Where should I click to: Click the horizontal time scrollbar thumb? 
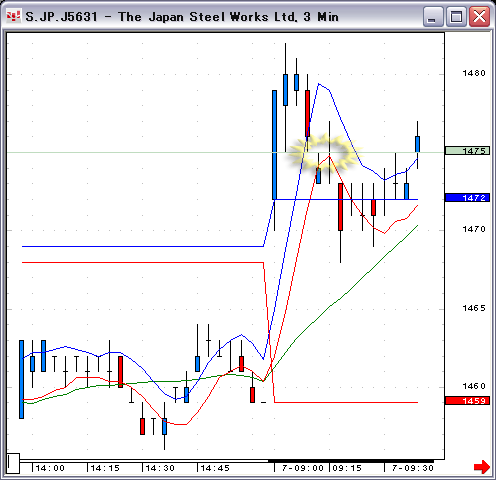(351, 461)
